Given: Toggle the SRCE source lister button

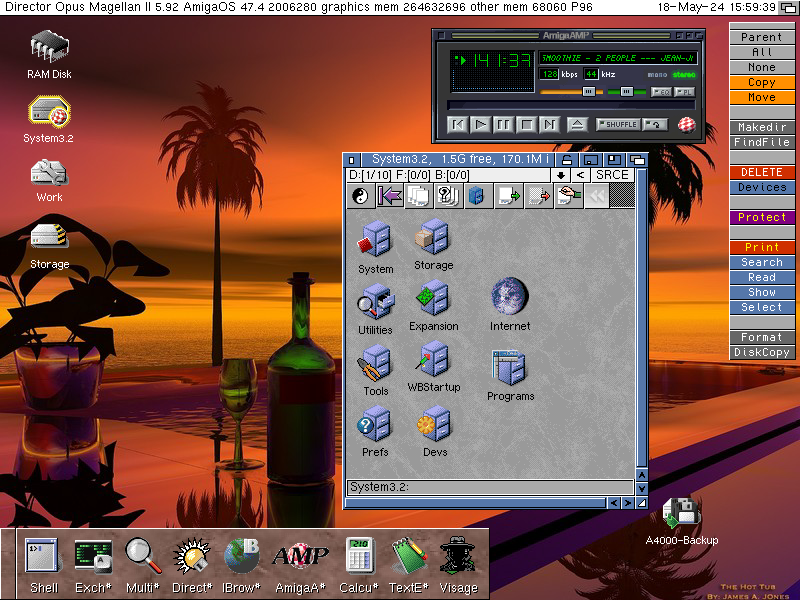Looking at the screenshot, I should 612,175.
